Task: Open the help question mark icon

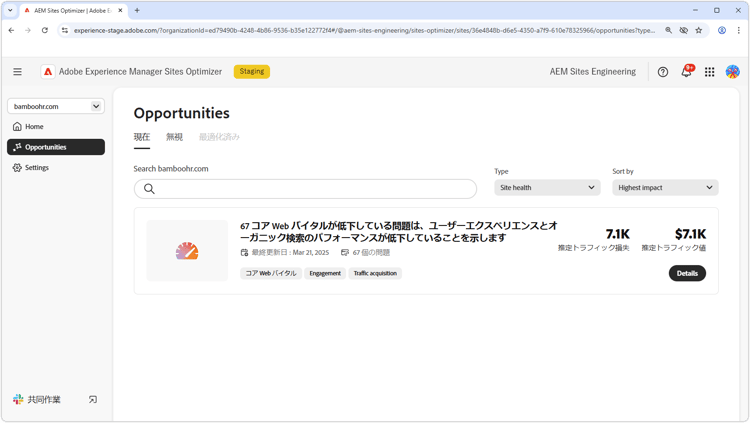Action: (x=662, y=72)
